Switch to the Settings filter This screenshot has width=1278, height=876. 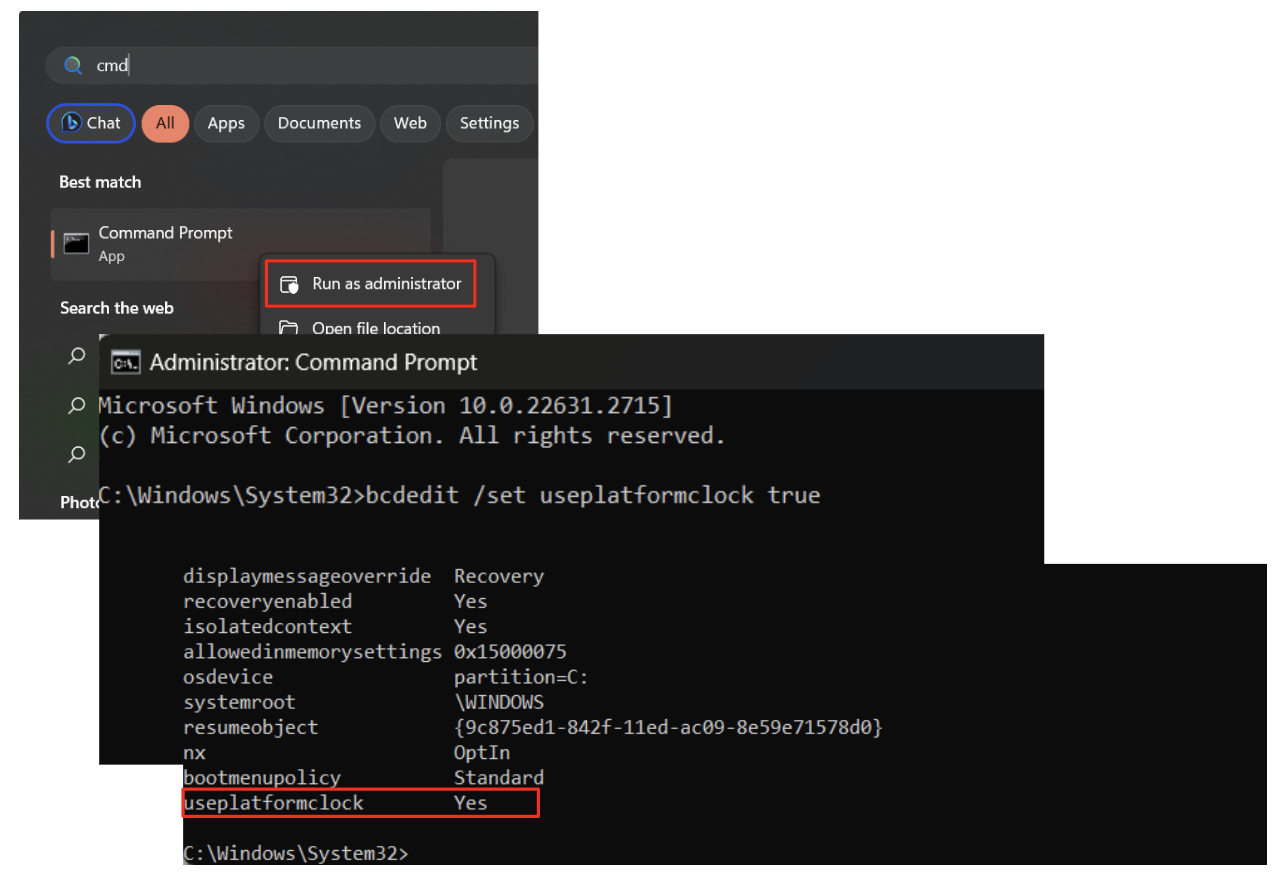tap(489, 123)
